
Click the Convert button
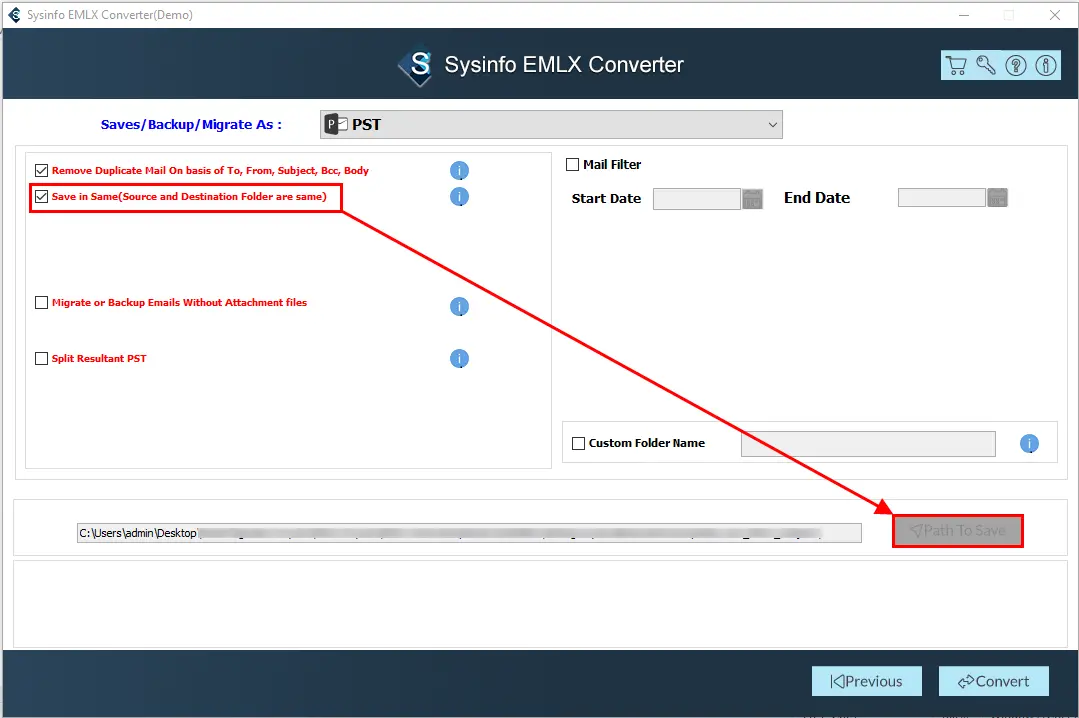click(x=994, y=681)
